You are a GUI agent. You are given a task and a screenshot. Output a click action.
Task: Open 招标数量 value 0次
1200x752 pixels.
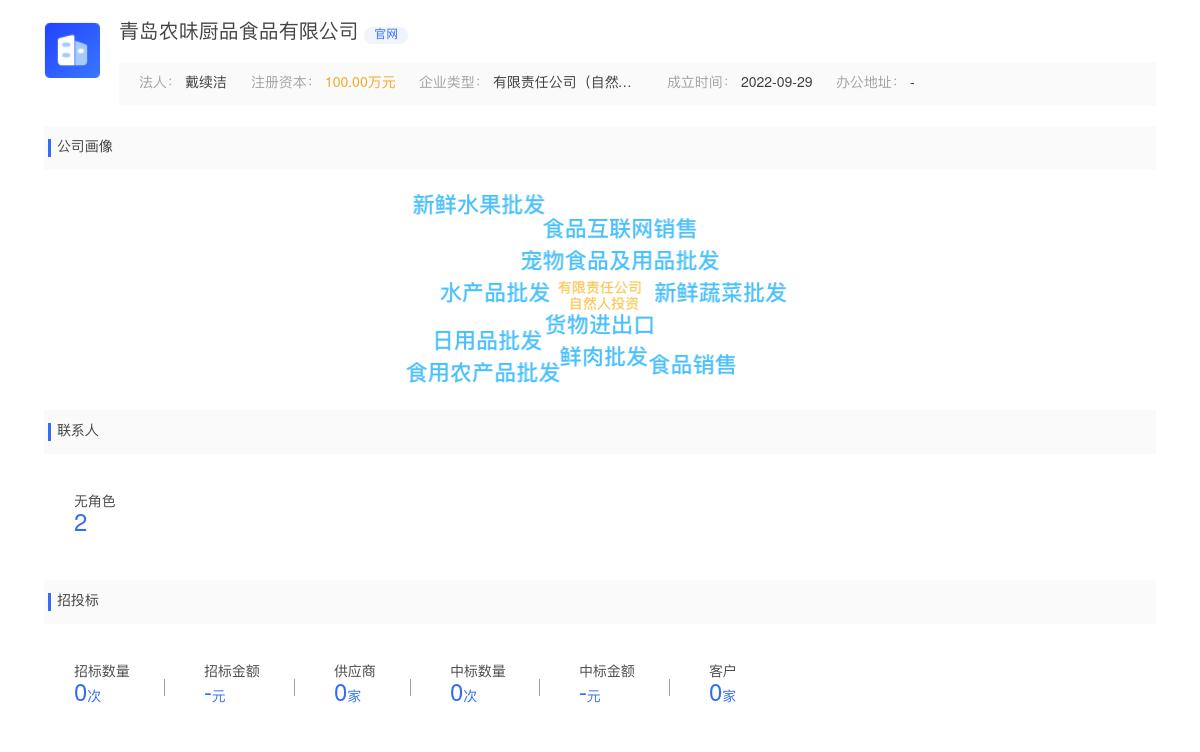88,693
